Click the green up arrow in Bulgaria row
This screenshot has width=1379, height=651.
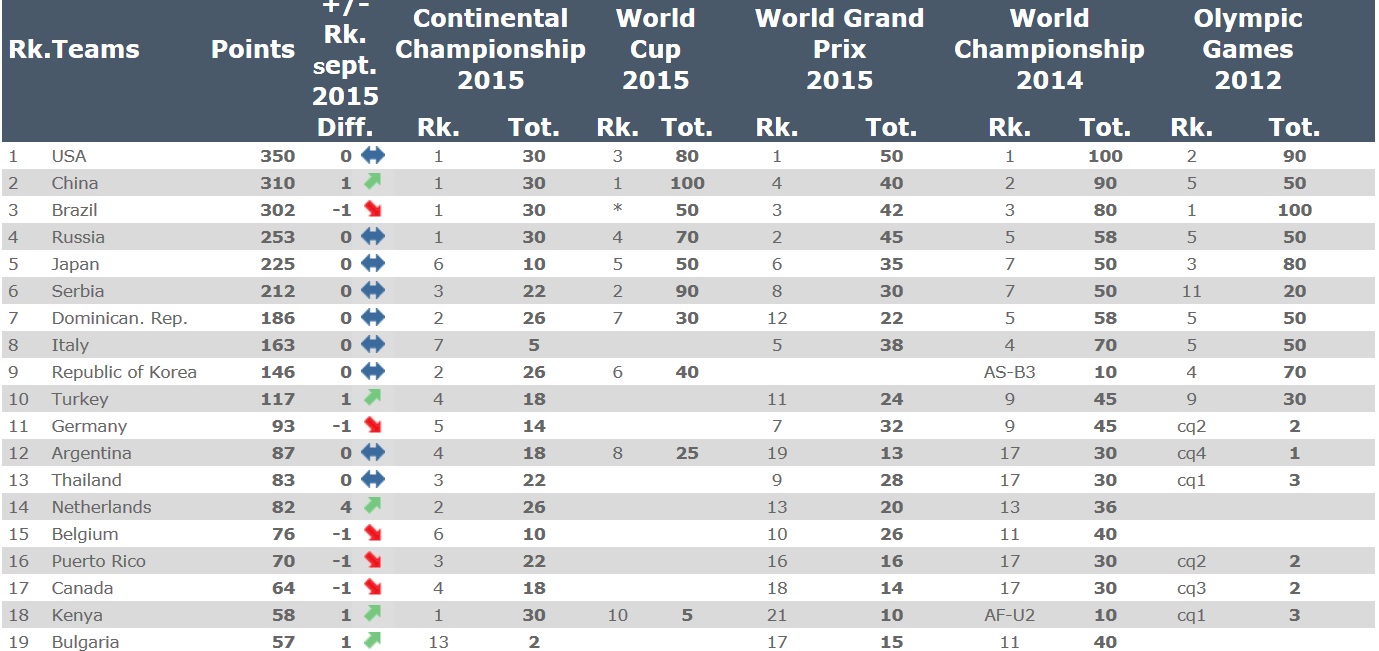point(373,640)
